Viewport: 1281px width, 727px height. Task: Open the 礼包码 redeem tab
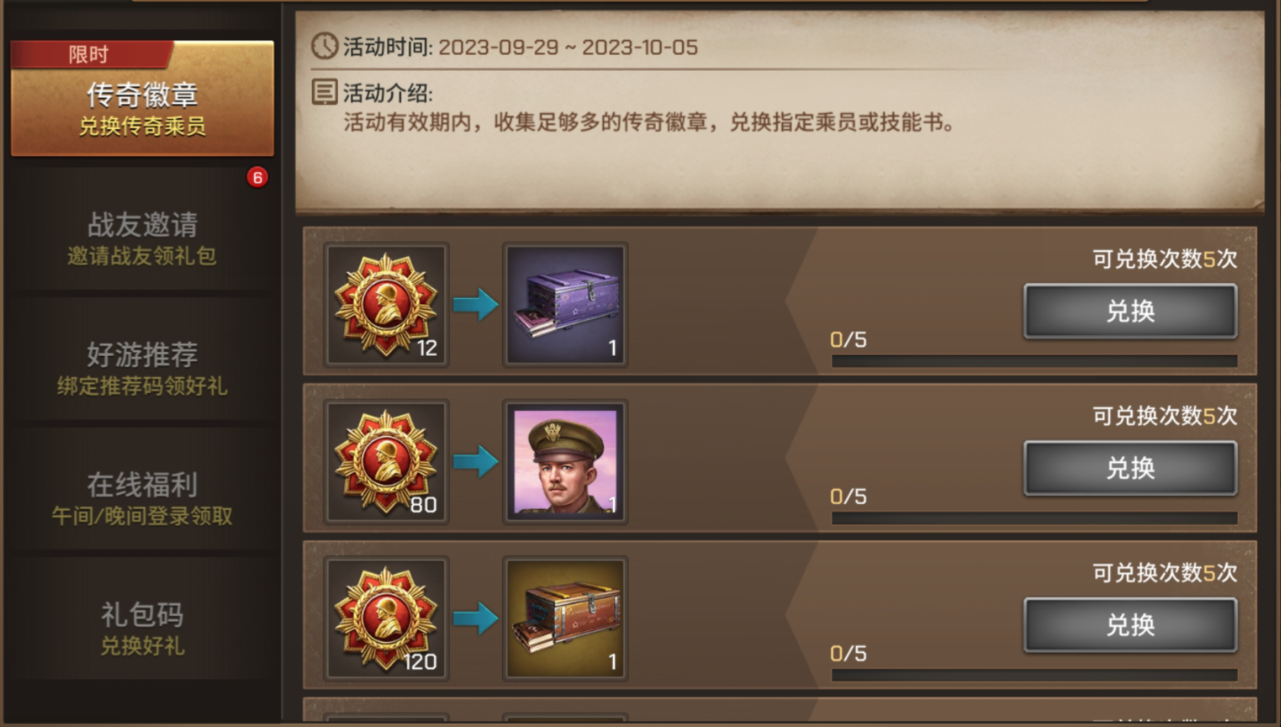pyautogui.click(x=142, y=628)
